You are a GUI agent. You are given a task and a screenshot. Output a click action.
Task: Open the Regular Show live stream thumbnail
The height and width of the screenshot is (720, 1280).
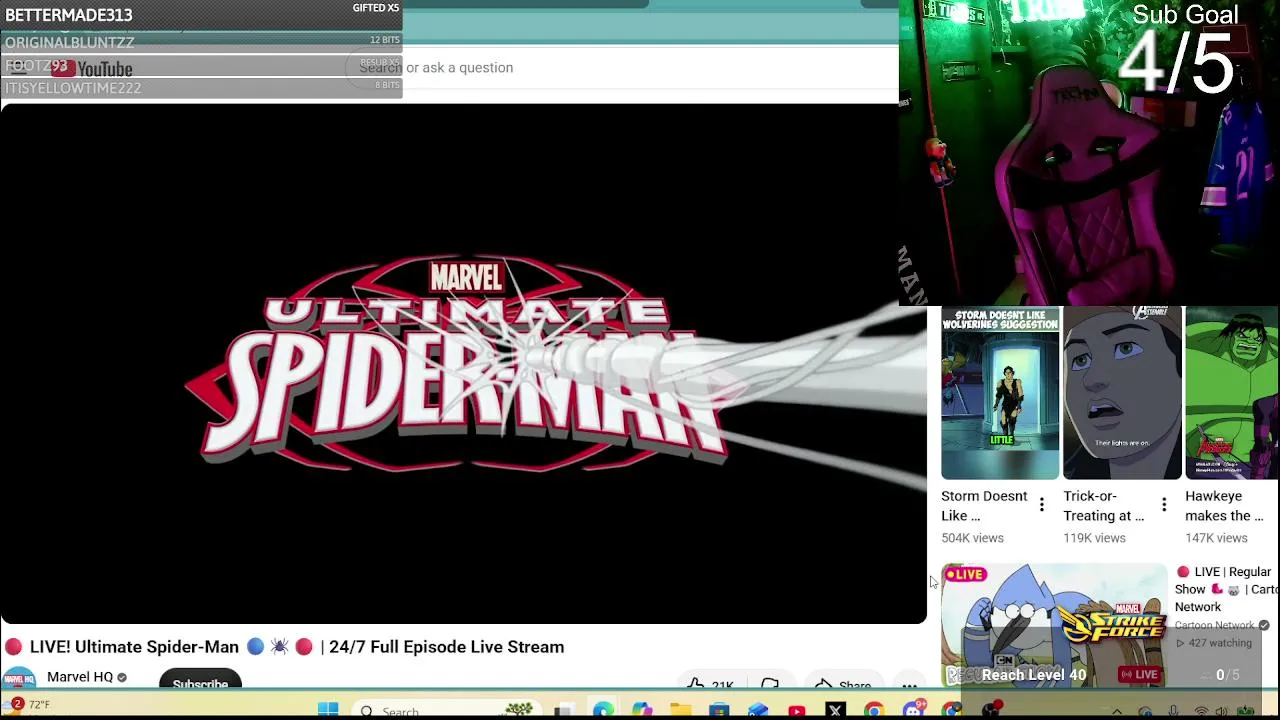1054,624
